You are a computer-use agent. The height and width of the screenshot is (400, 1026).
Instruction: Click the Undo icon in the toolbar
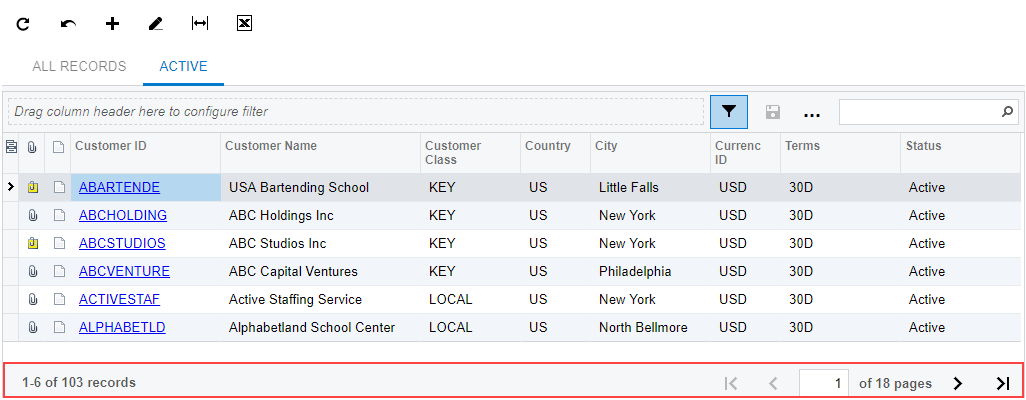tap(68, 23)
